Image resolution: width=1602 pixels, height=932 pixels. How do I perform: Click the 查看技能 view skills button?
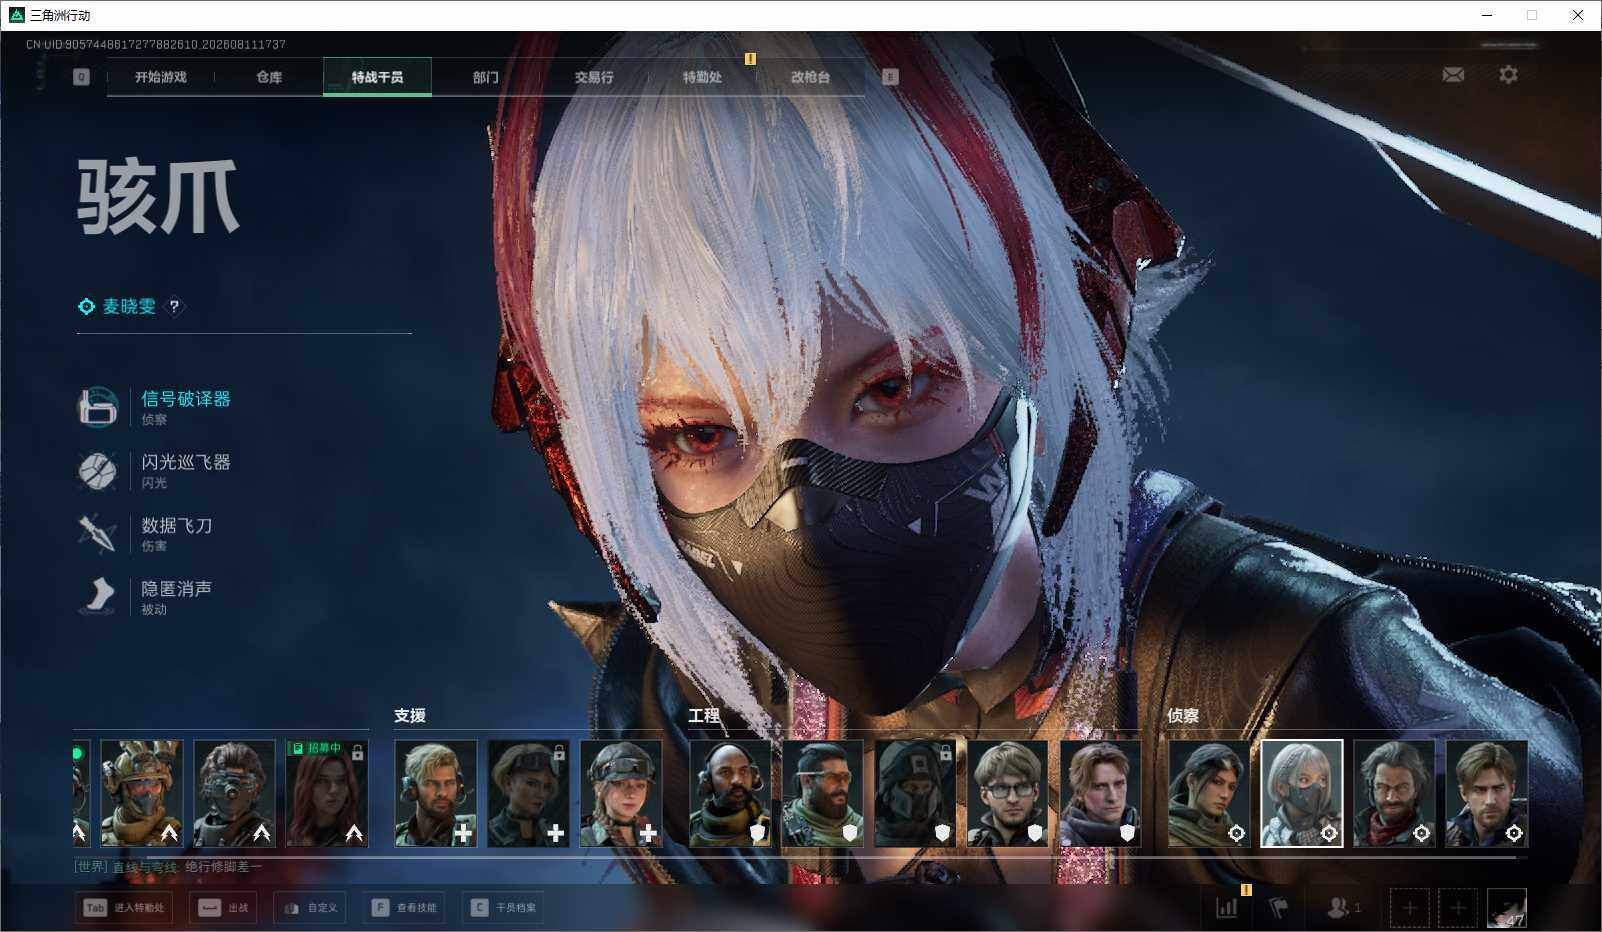(x=405, y=908)
